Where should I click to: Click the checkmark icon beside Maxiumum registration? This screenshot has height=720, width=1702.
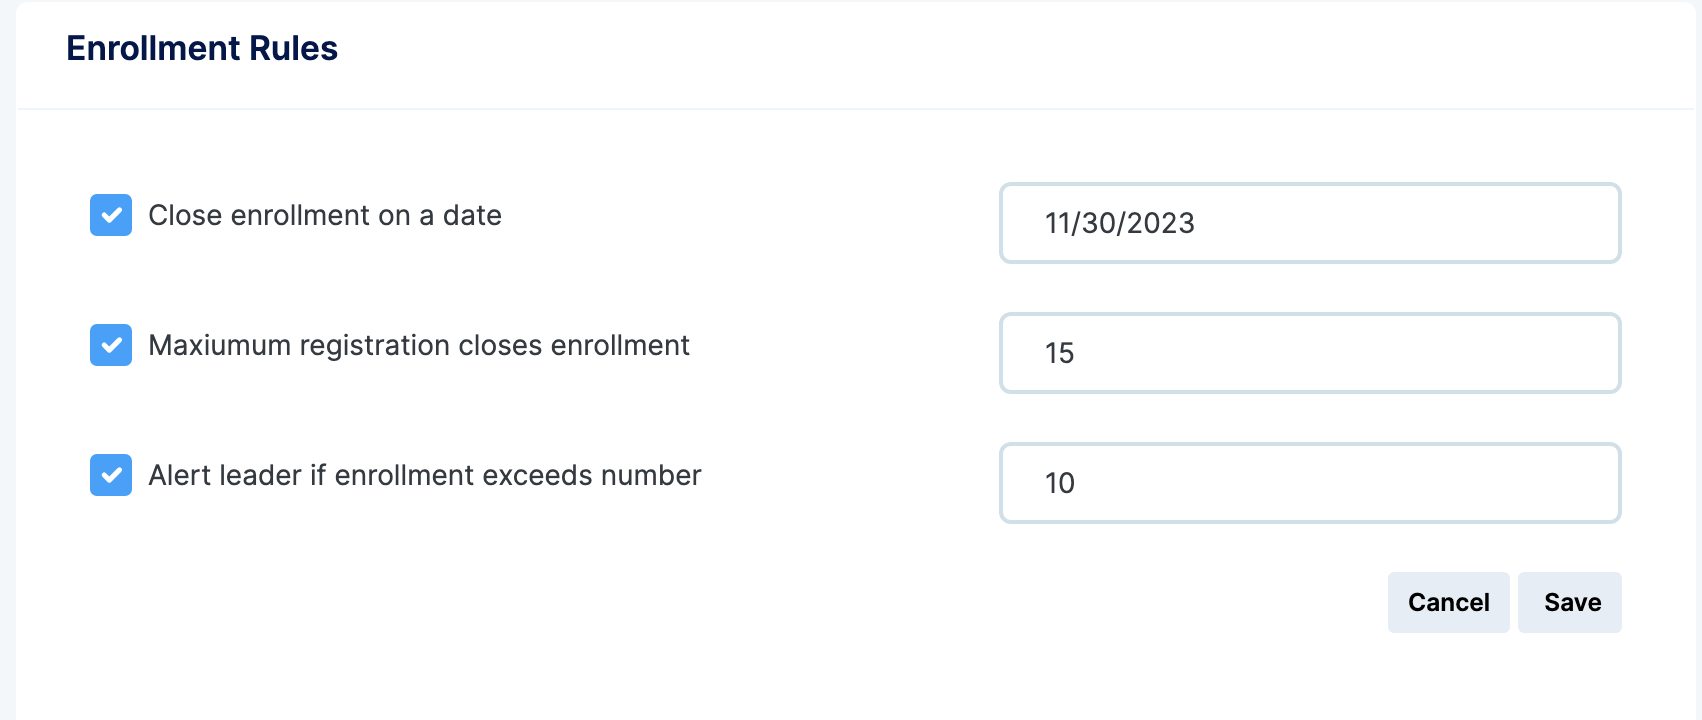coord(111,345)
